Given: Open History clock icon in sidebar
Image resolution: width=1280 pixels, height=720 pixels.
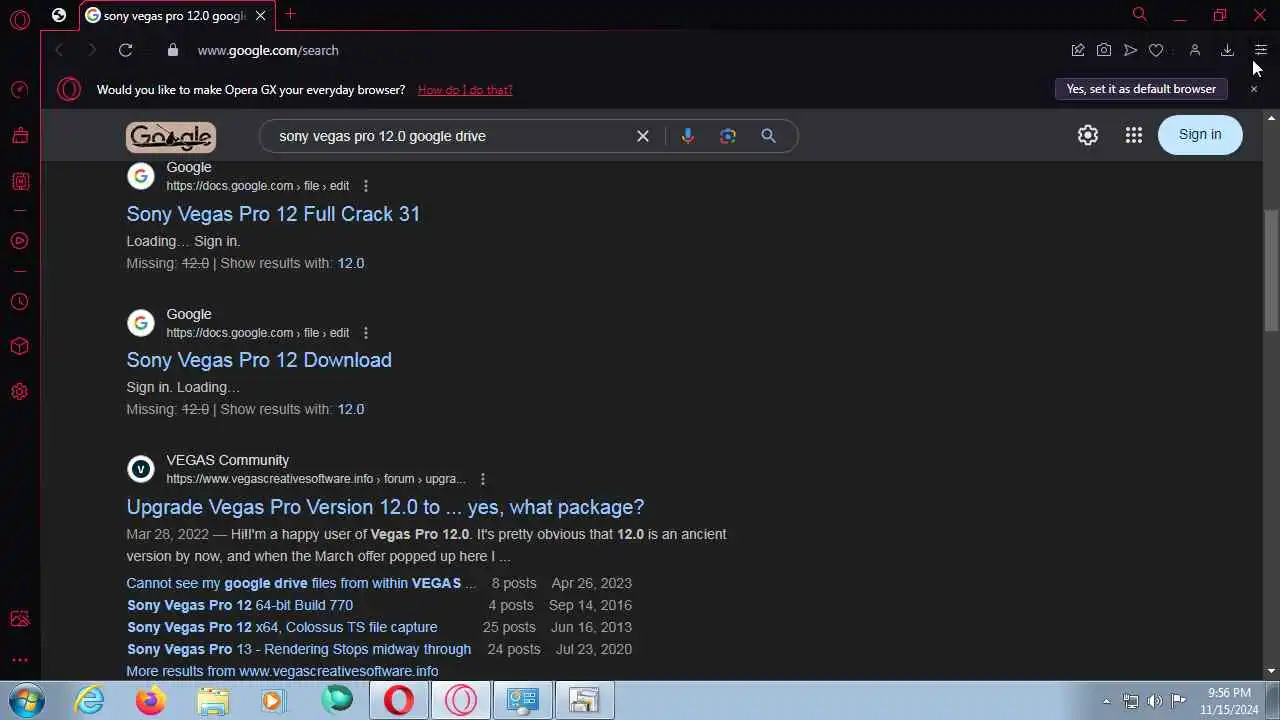Looking at the screenshot, I should coord(19,302).
